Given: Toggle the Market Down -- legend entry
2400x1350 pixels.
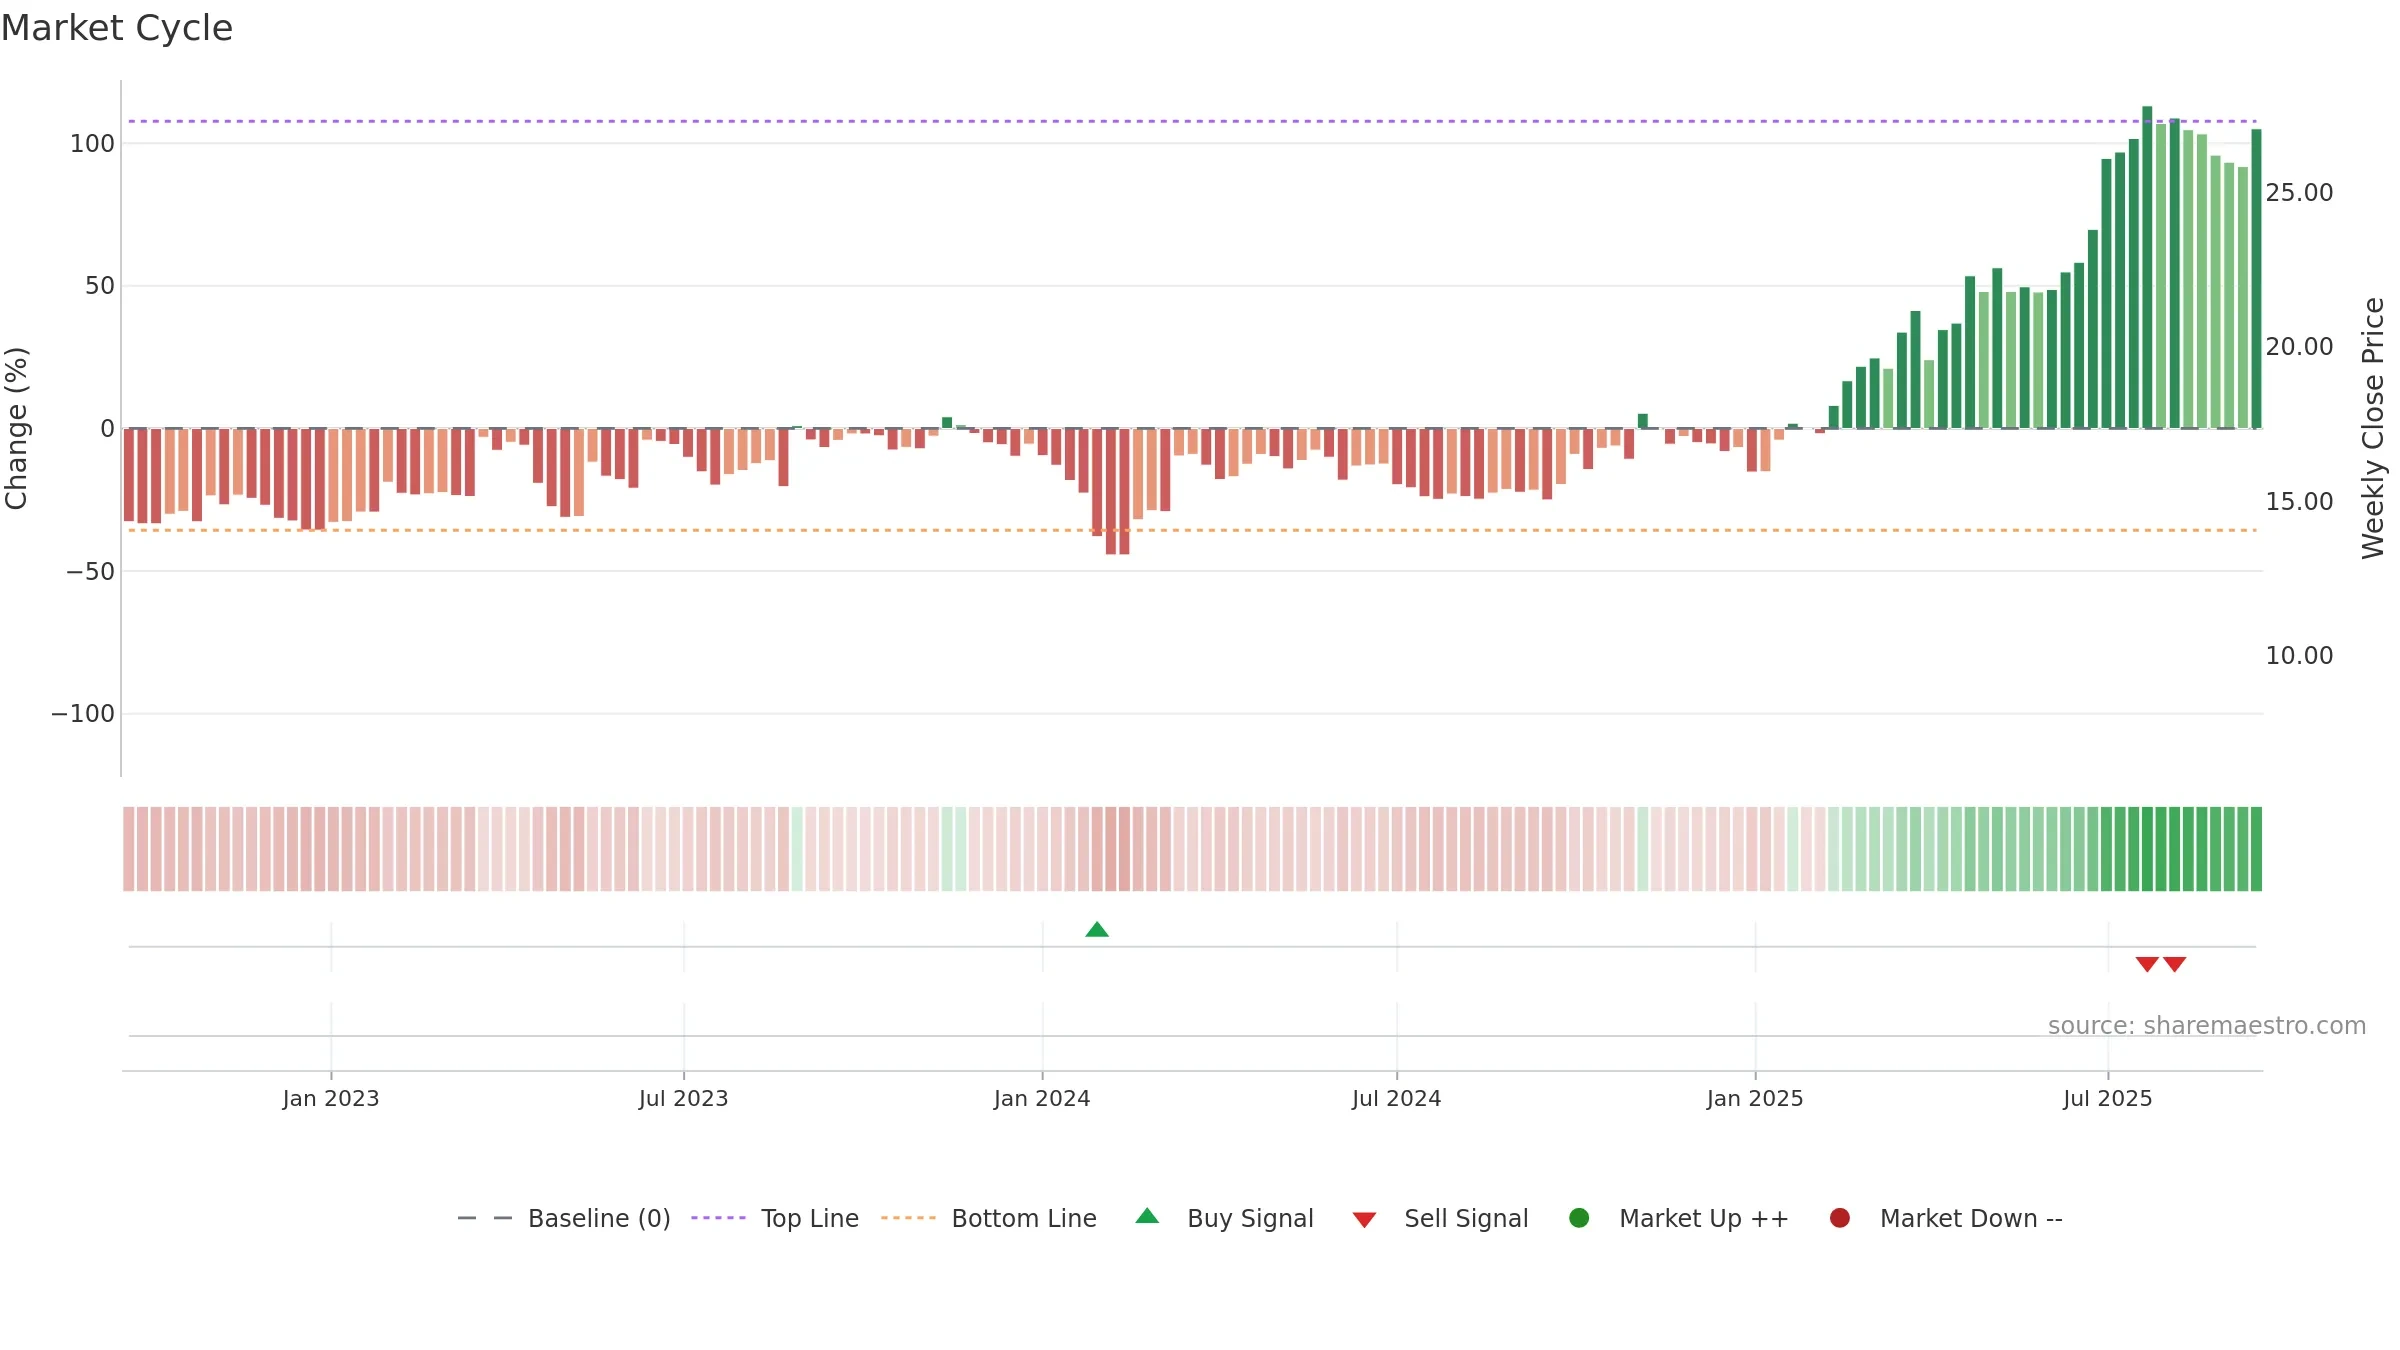Looking at the screenshot, I should 1945,1218.
